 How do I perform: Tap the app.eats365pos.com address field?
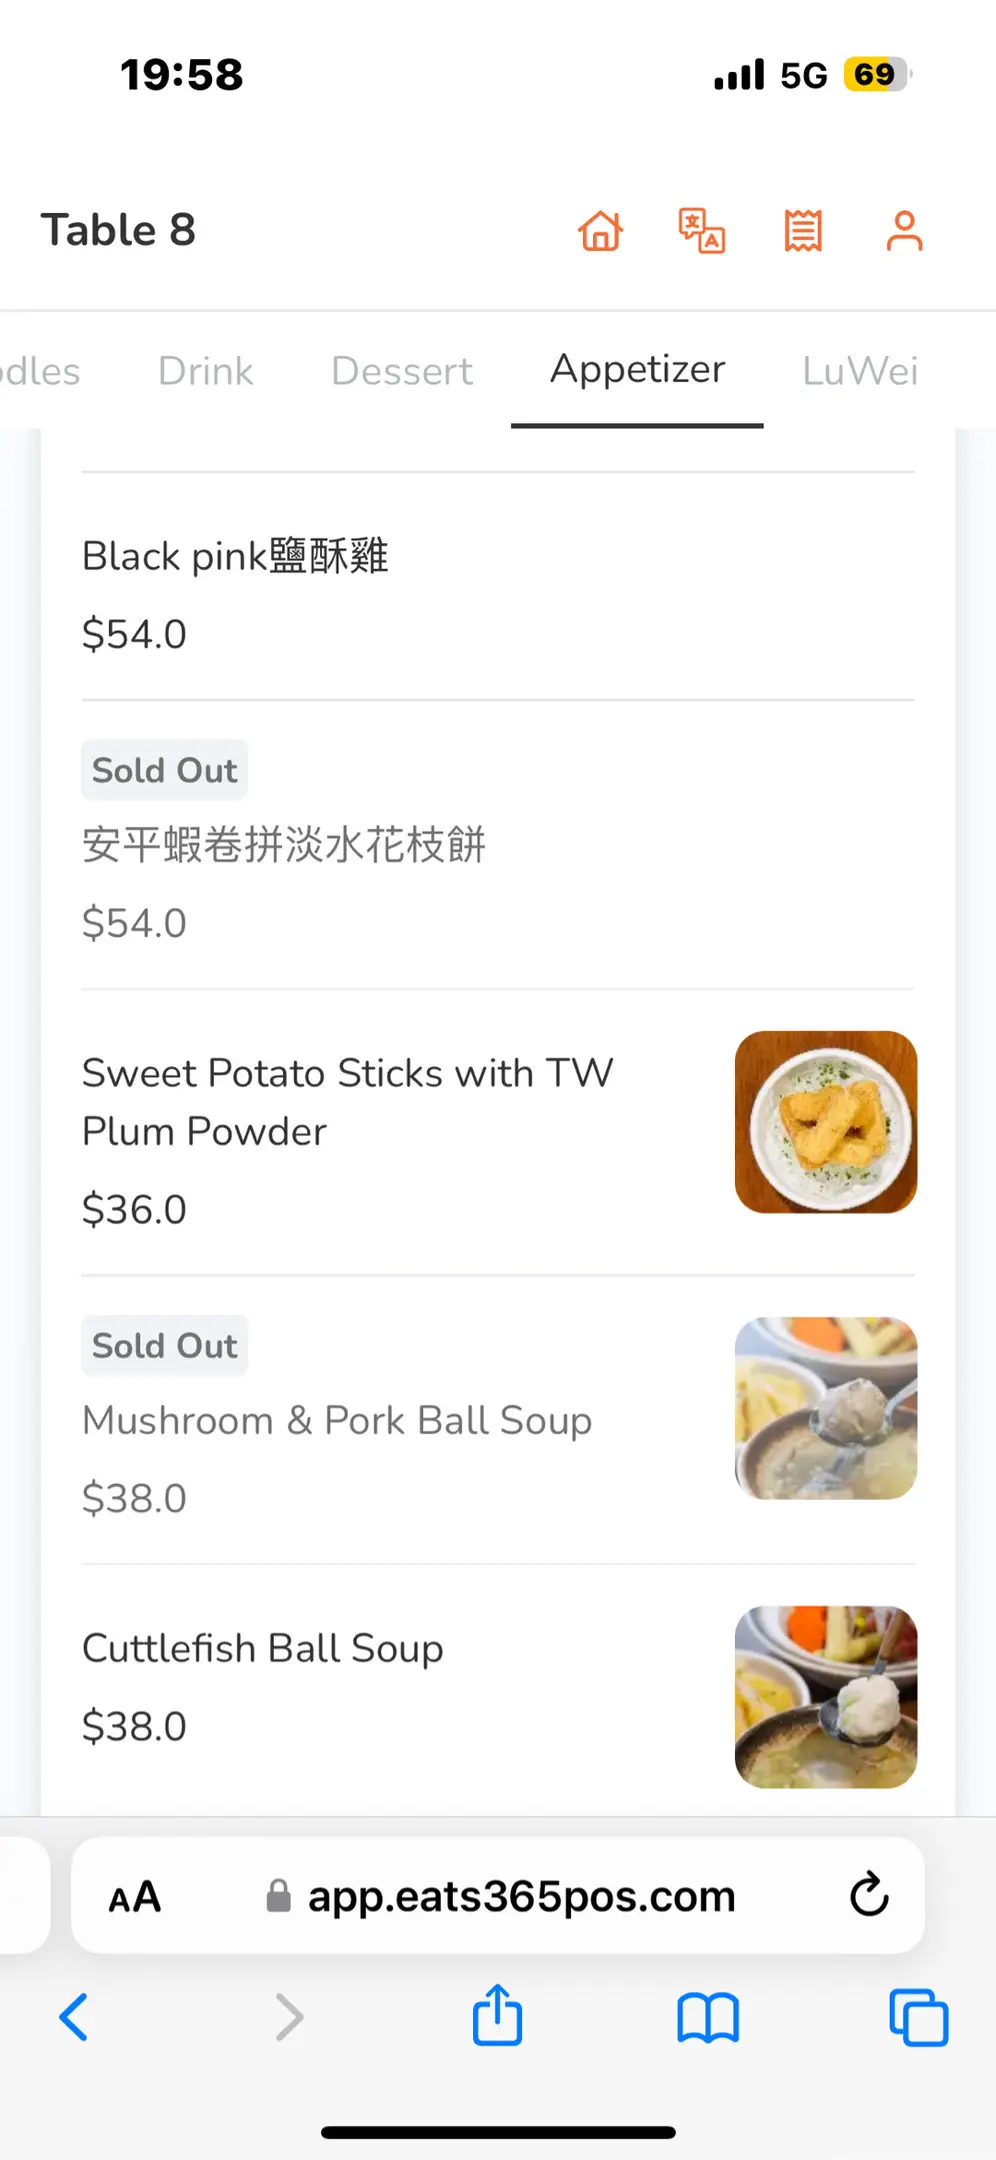521,1896
